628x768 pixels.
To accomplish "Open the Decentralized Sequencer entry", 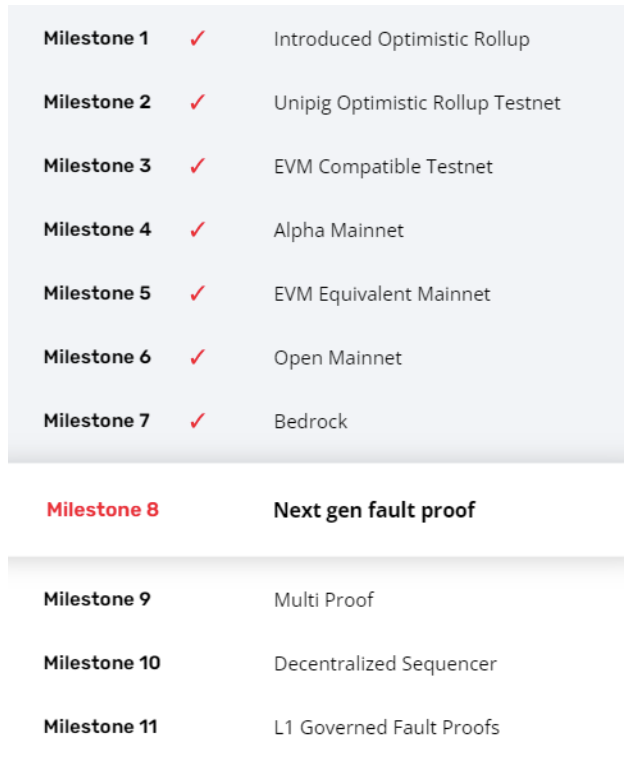I will [385, 664].
